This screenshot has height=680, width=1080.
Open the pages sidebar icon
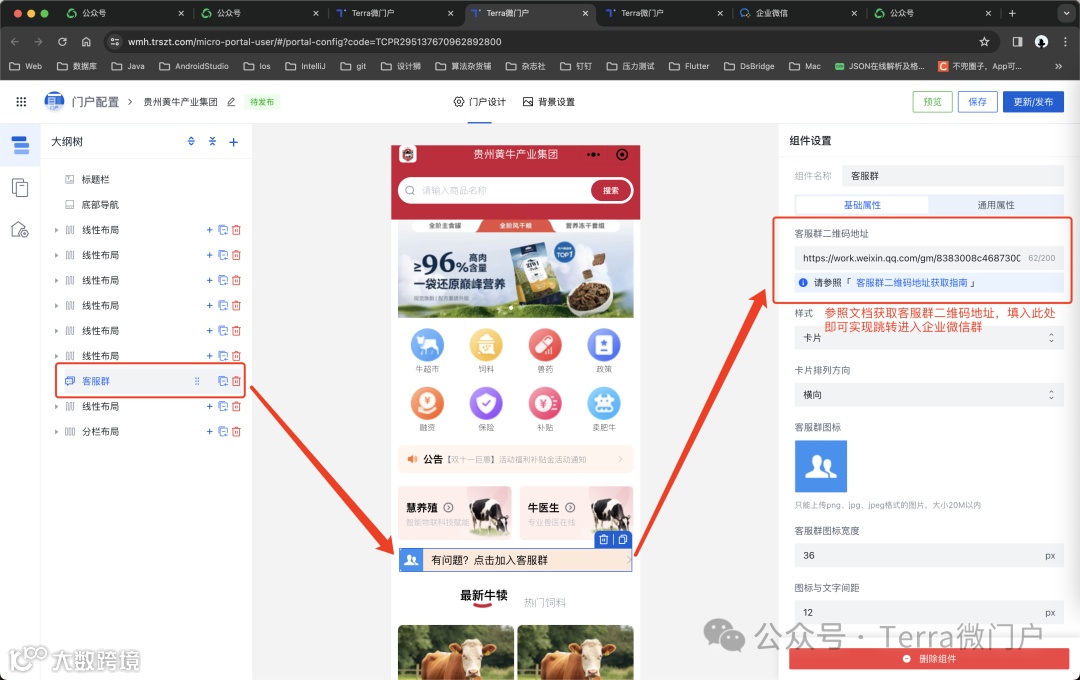tap(20, 187)
